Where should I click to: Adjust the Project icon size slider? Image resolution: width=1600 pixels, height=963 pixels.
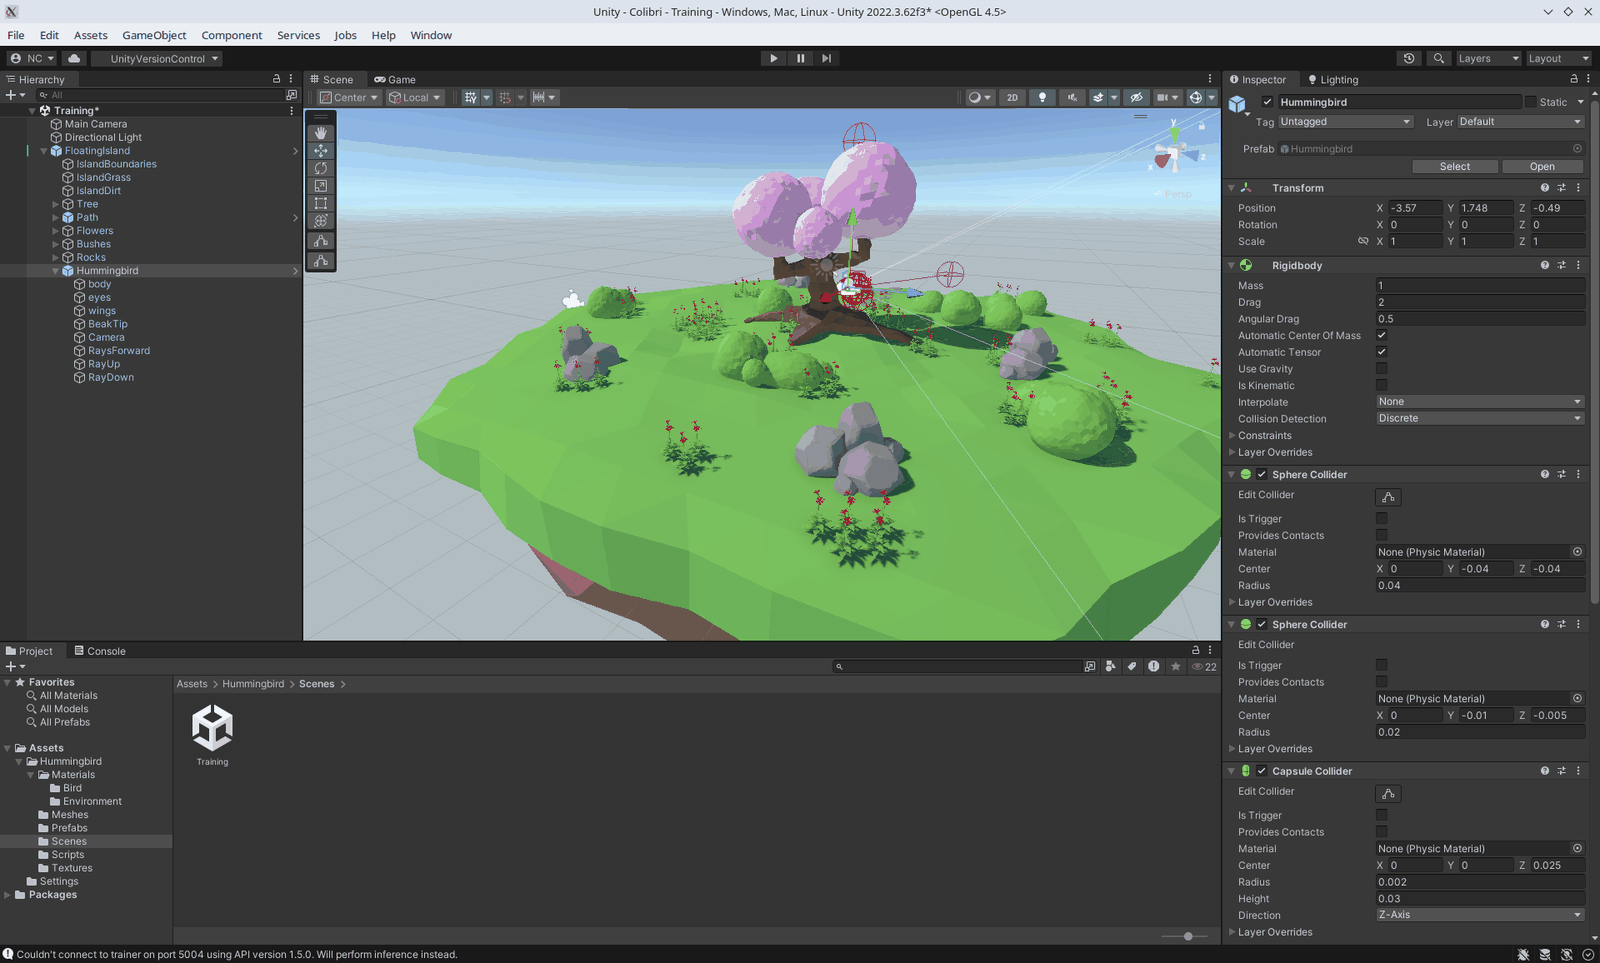[1187, 936]
